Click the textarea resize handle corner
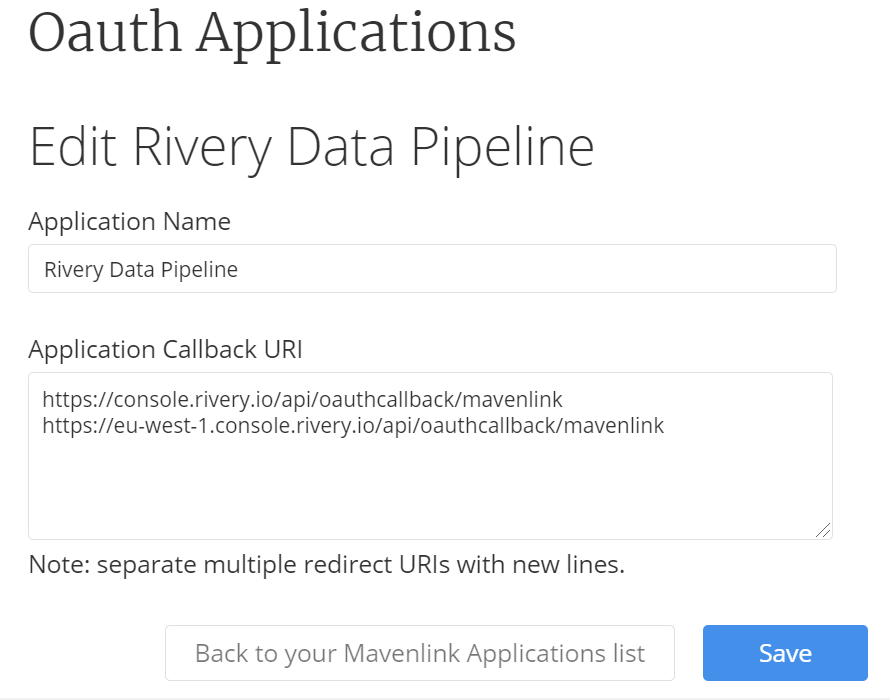 [823, 530]
